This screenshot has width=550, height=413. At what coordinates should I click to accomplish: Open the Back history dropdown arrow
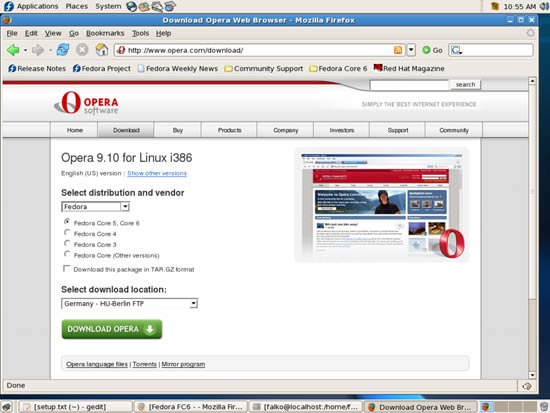coord(25,50)
